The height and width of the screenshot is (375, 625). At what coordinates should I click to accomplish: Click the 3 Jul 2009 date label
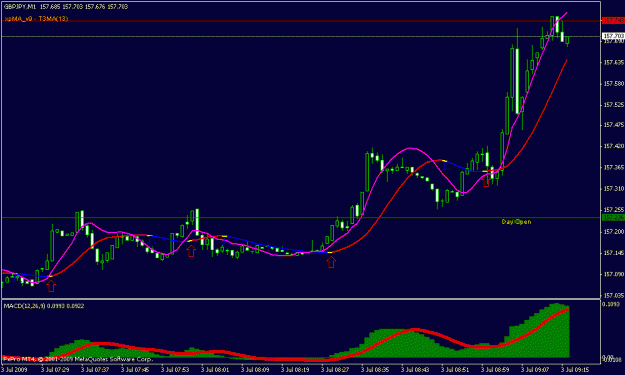(14, 370)
